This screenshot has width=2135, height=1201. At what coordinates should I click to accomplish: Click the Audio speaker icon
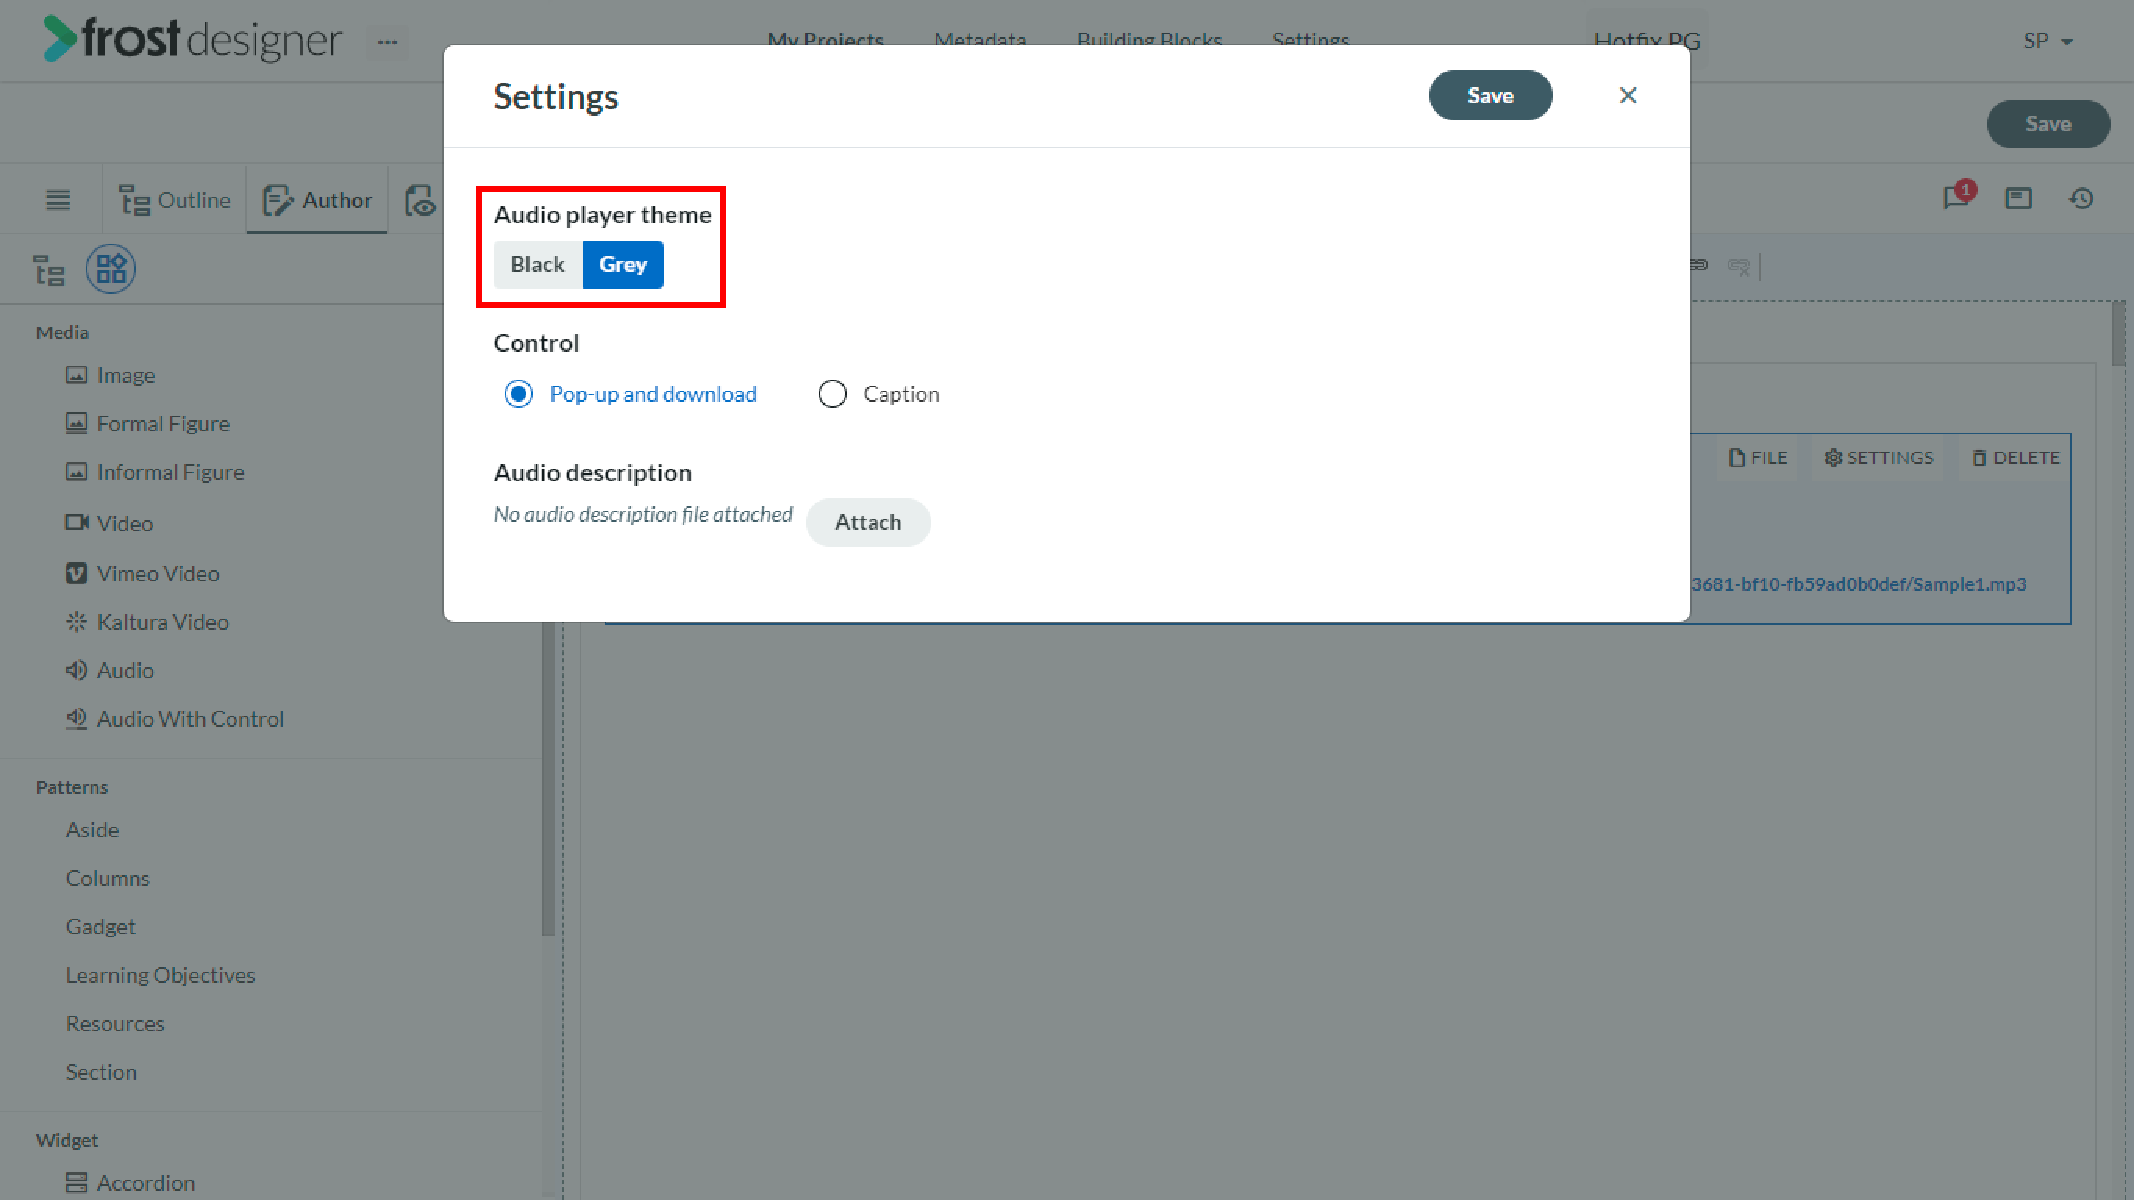tap(76, 670)
